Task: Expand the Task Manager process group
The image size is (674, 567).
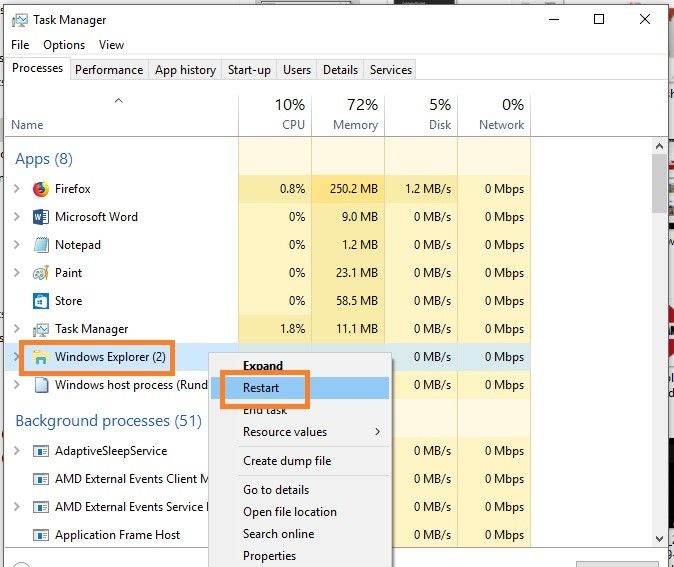Action: (x=17, y=329)
